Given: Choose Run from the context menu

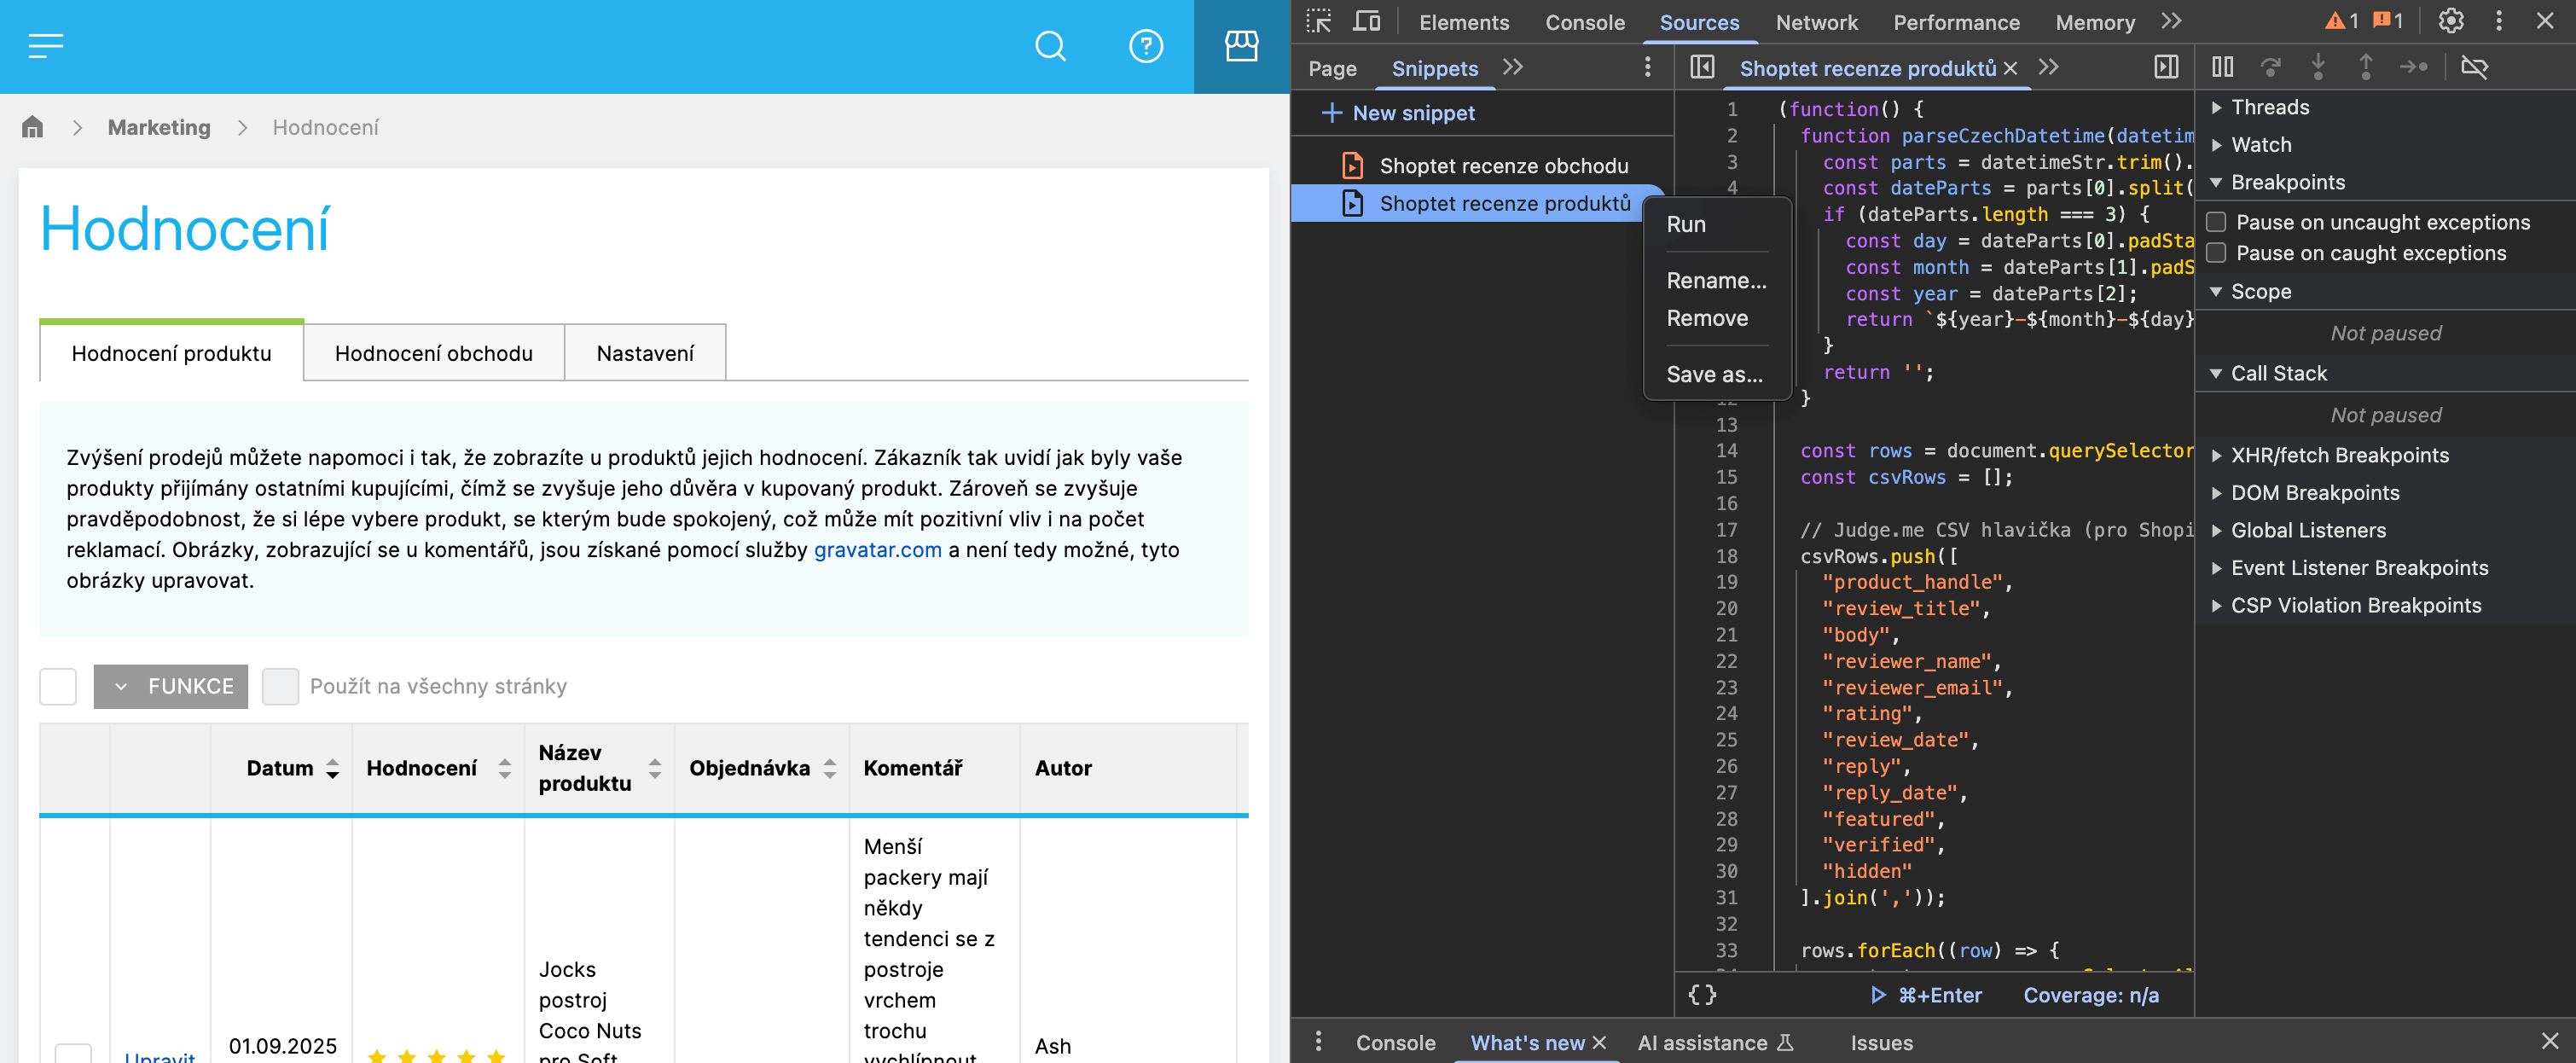Looking at the screenshot, I should [1686, 224].
